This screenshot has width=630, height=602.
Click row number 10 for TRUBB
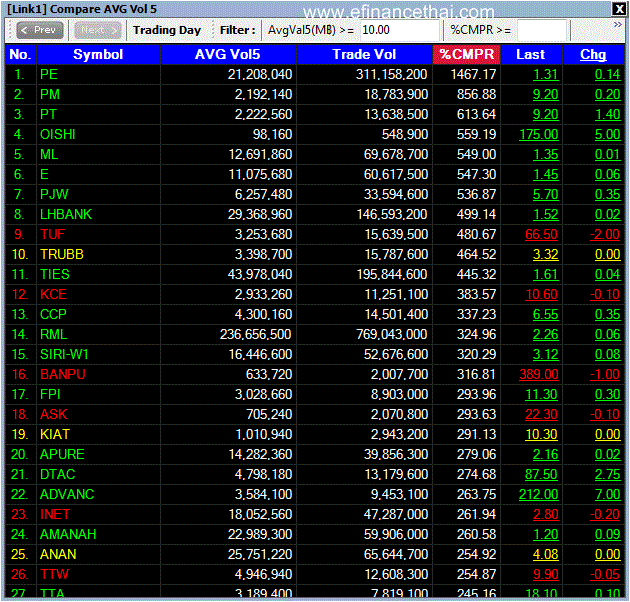(x=20, y=254)
